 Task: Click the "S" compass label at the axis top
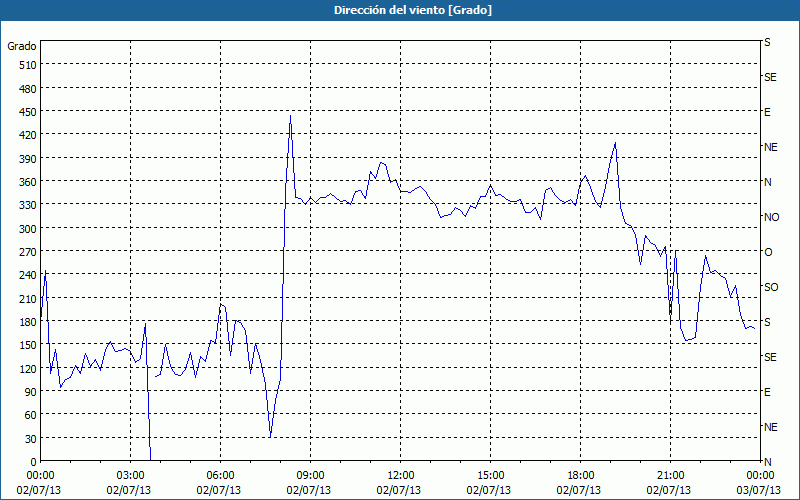click(x=767, y=42)
